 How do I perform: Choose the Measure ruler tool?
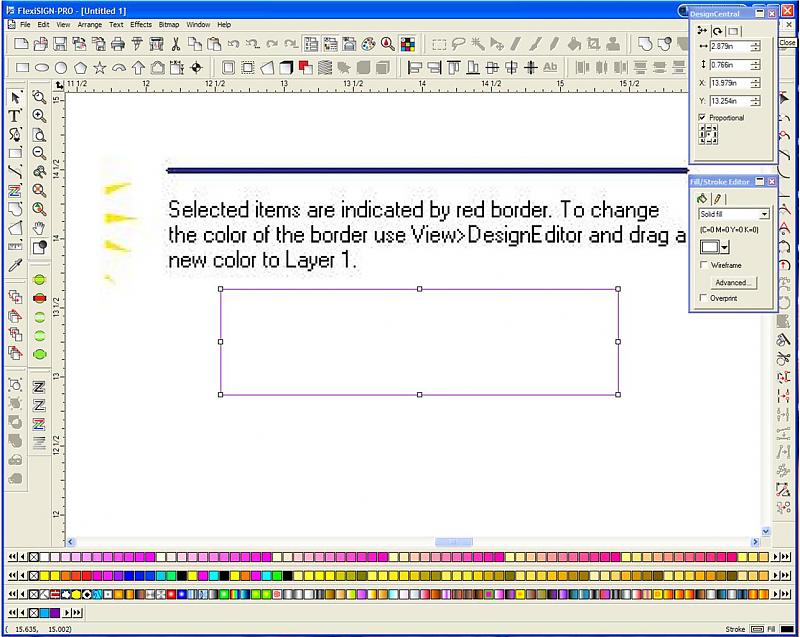pos(15,247)
